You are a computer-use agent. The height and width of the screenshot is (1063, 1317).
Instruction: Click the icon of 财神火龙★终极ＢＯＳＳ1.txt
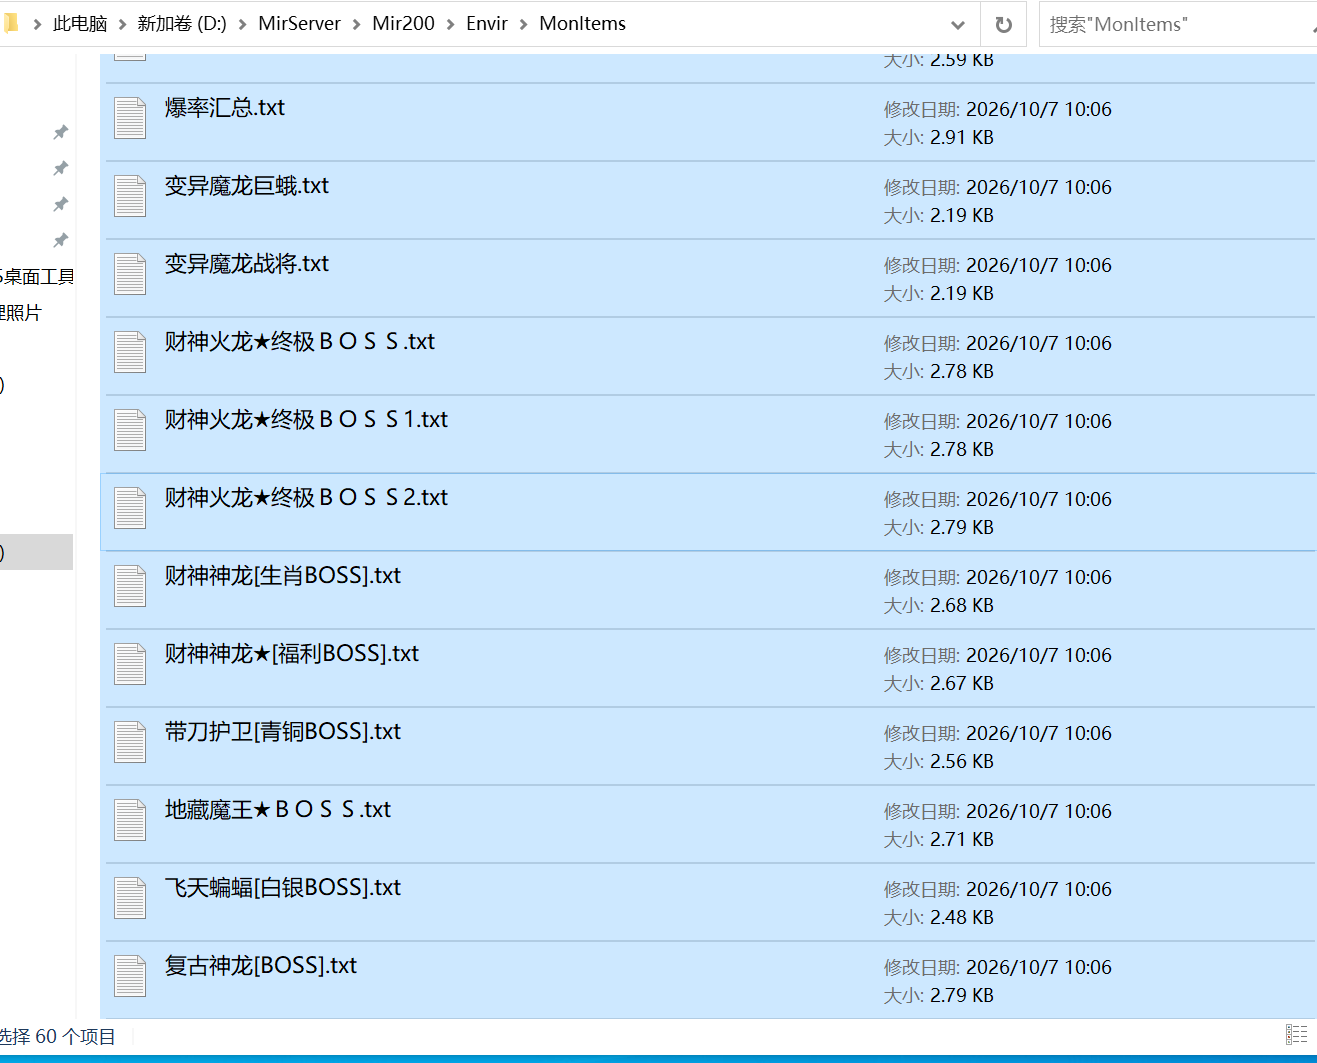click(x=130, y=430)
